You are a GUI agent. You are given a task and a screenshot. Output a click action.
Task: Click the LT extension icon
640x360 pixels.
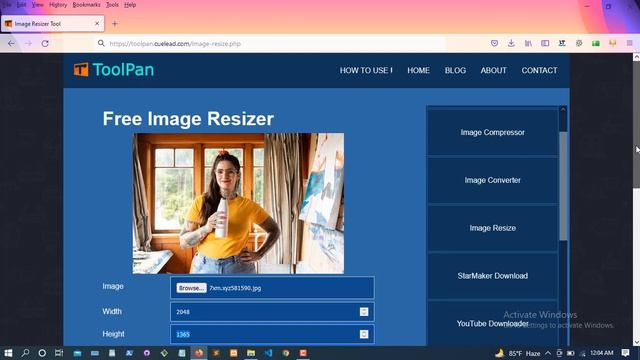[562, 43]
